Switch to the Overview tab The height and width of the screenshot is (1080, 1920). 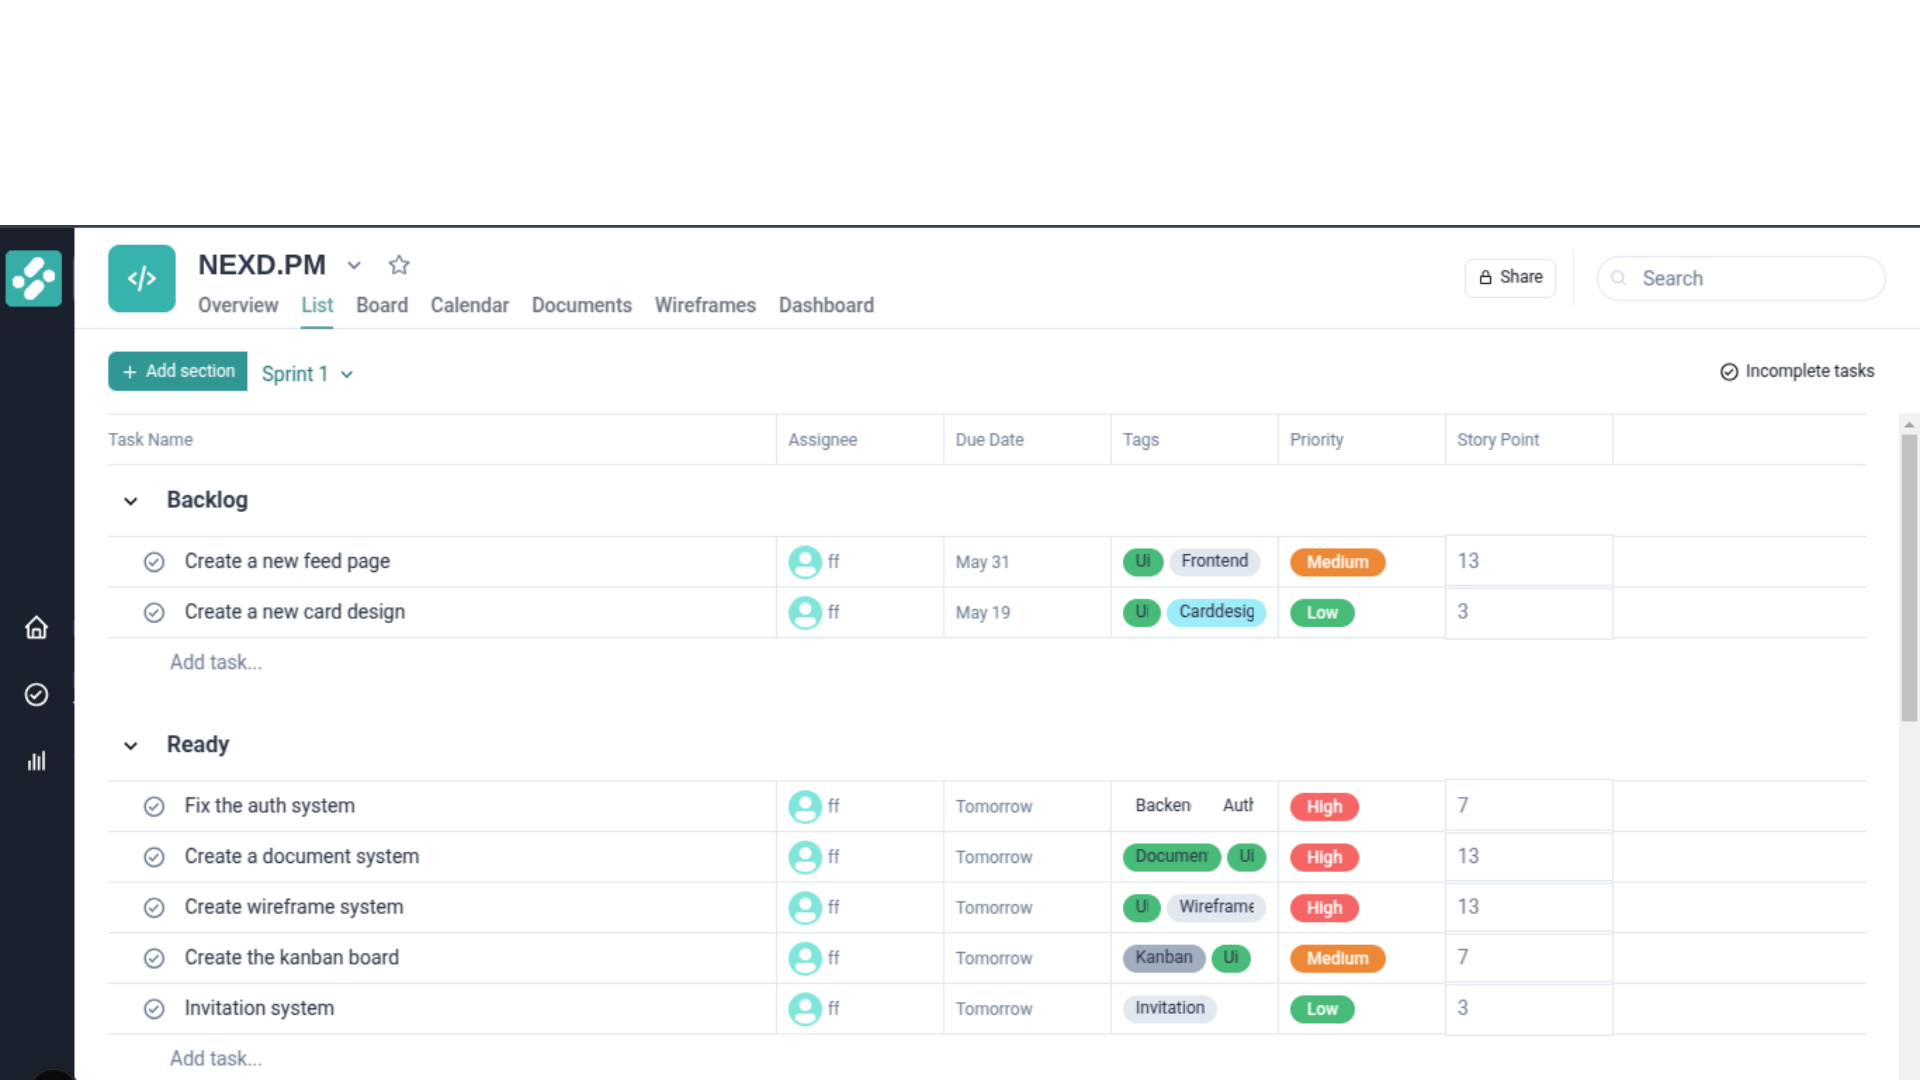(238, 305)
